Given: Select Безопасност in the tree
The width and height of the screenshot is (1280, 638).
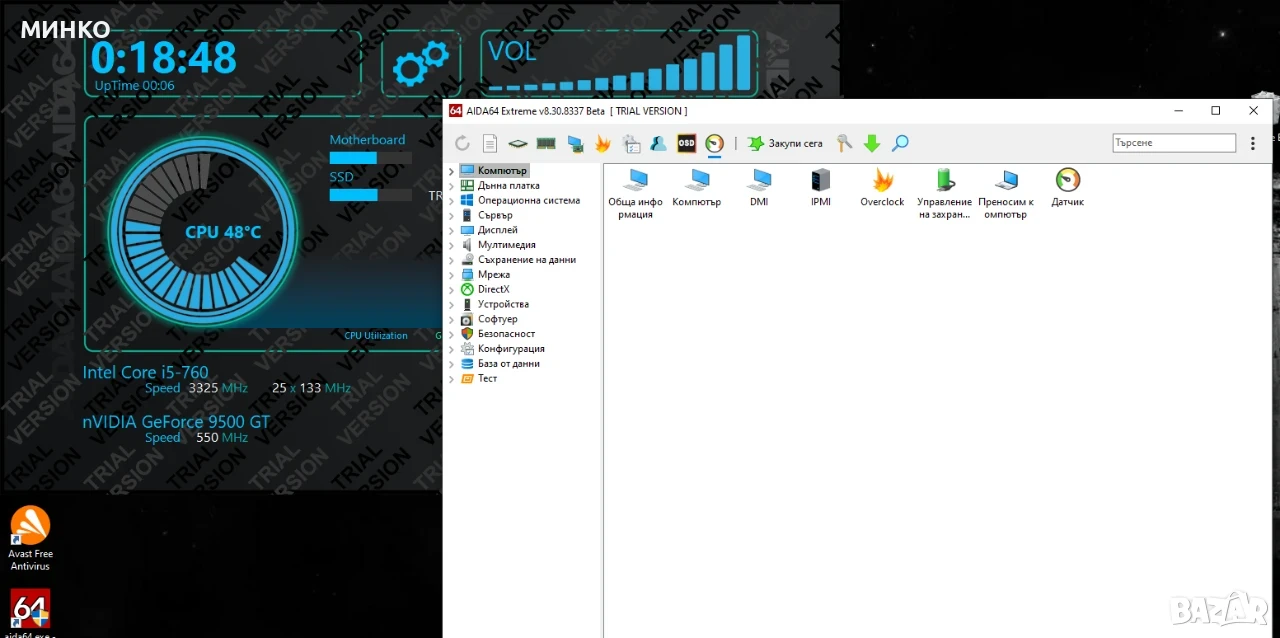Looking at the screenshot, I should point(506,334).
